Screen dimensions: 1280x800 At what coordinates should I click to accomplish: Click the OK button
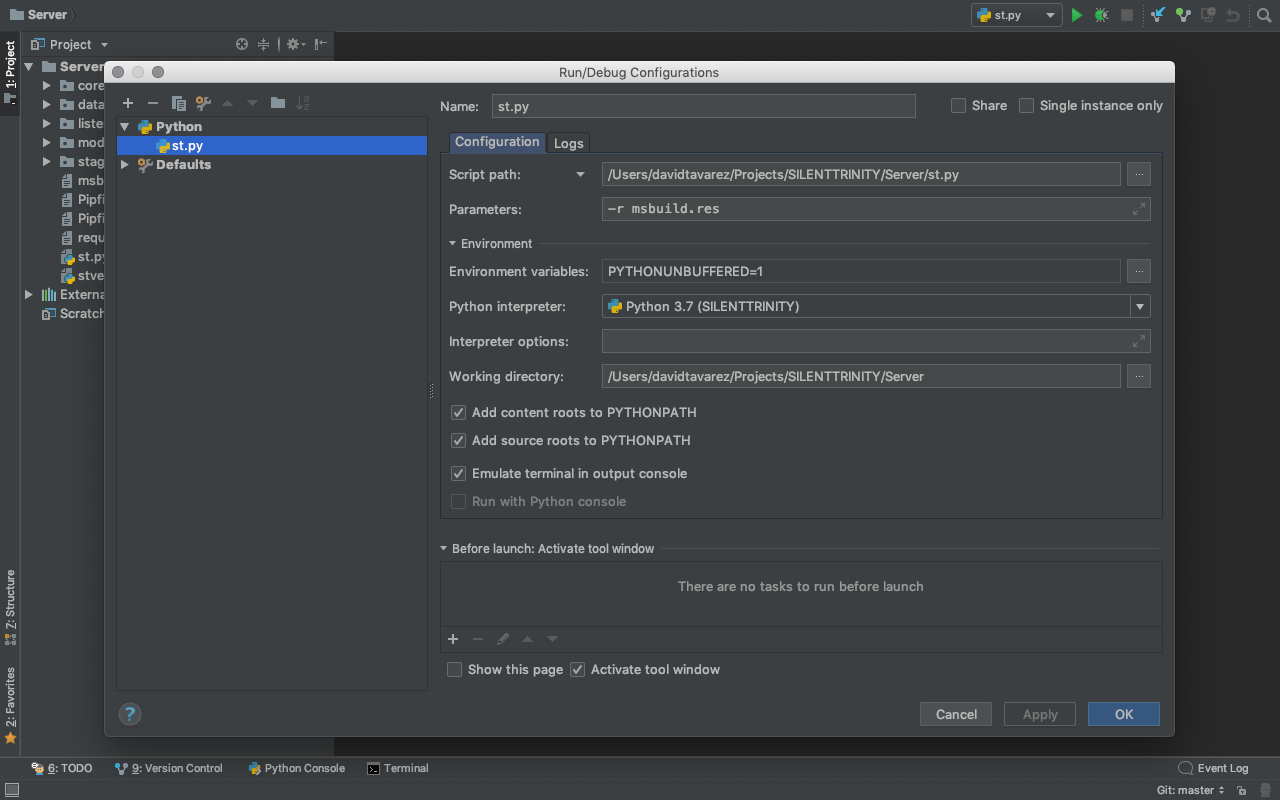pos(1124,714)
